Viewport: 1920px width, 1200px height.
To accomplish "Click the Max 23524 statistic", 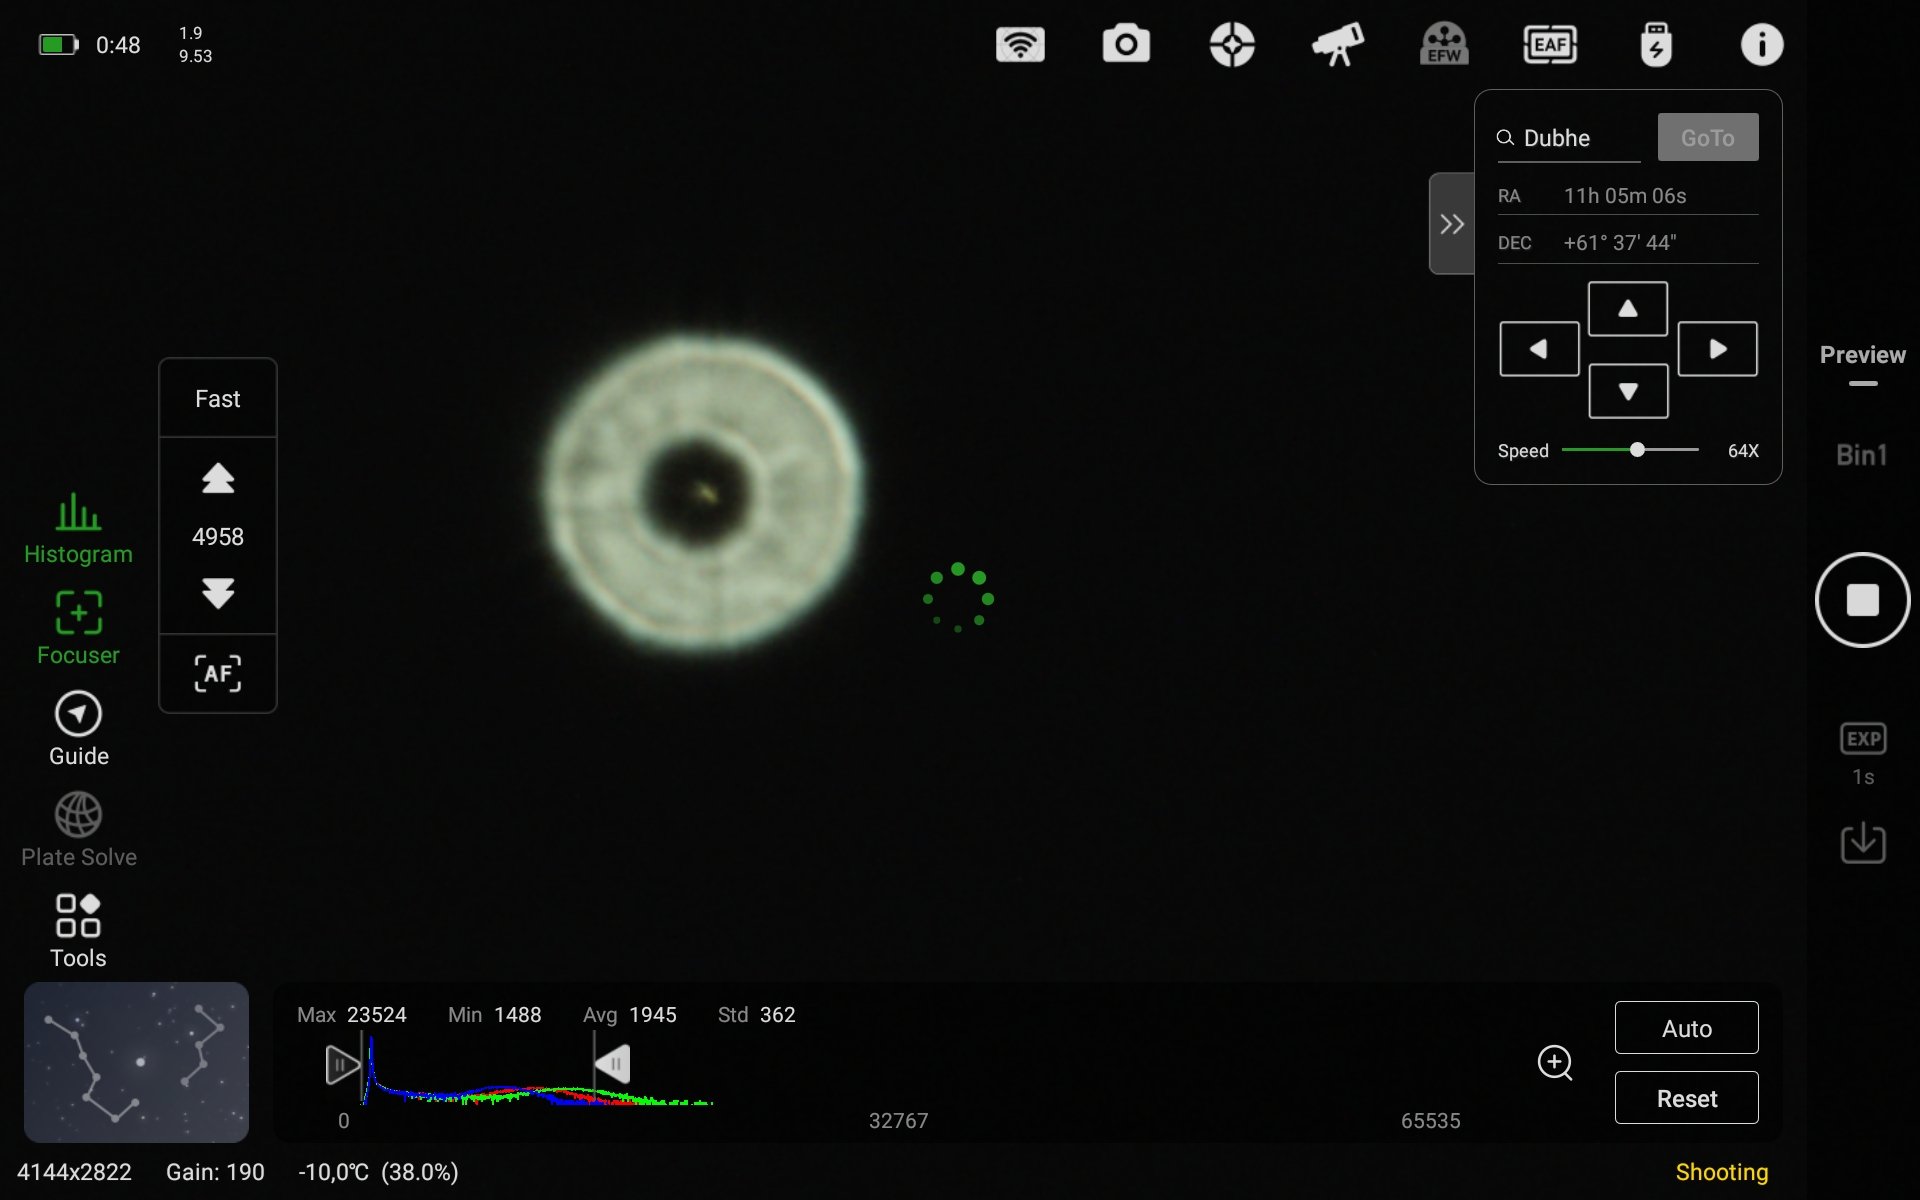I will [x=352, y=1015].
